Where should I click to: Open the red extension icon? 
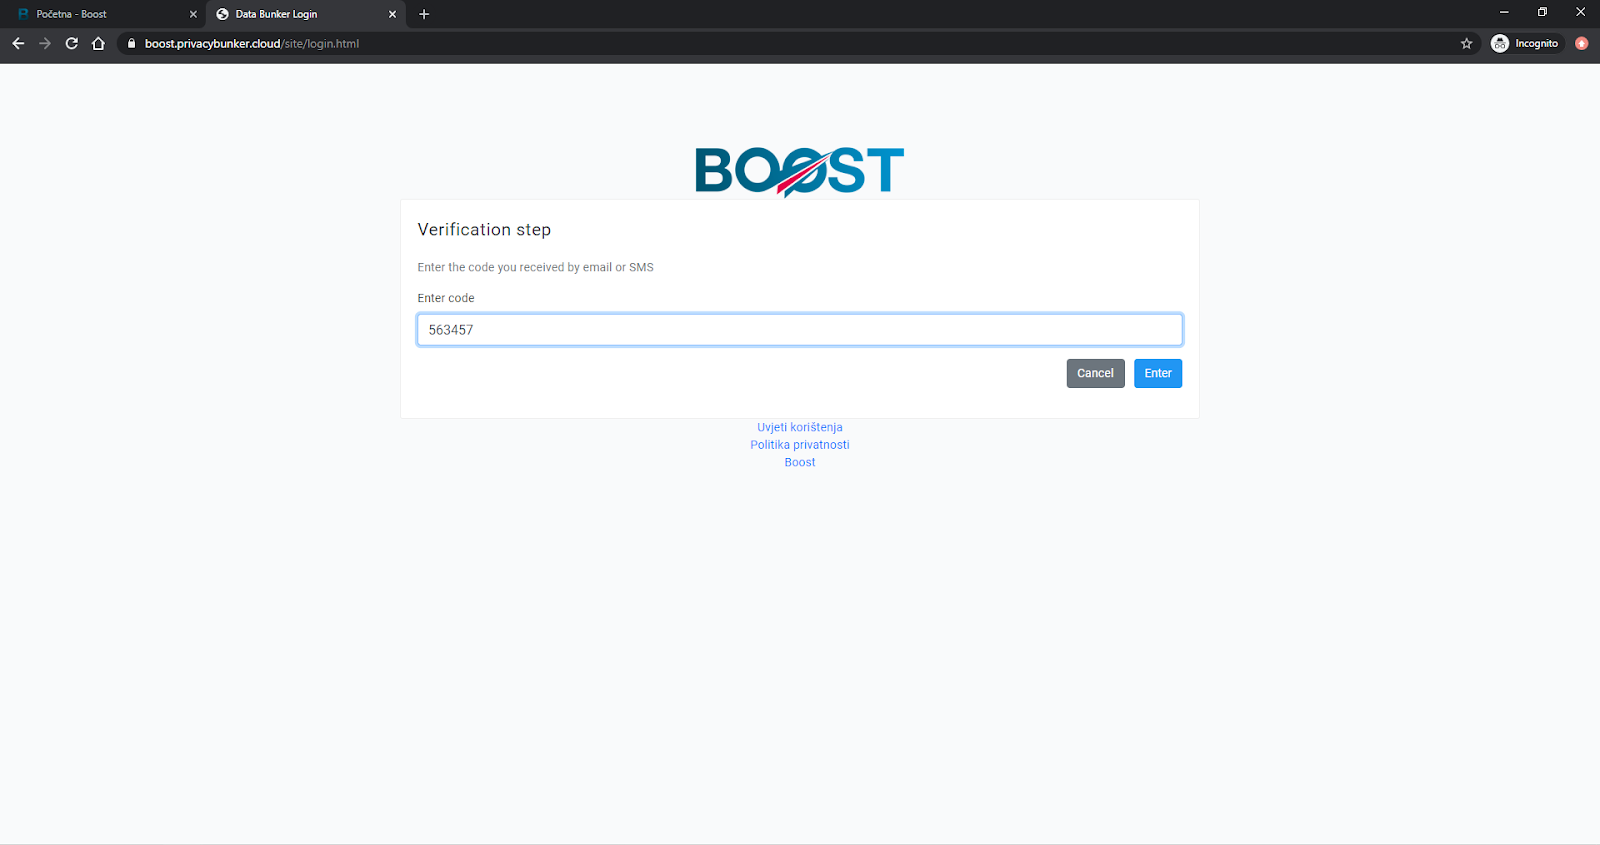tap(1581, 43)
